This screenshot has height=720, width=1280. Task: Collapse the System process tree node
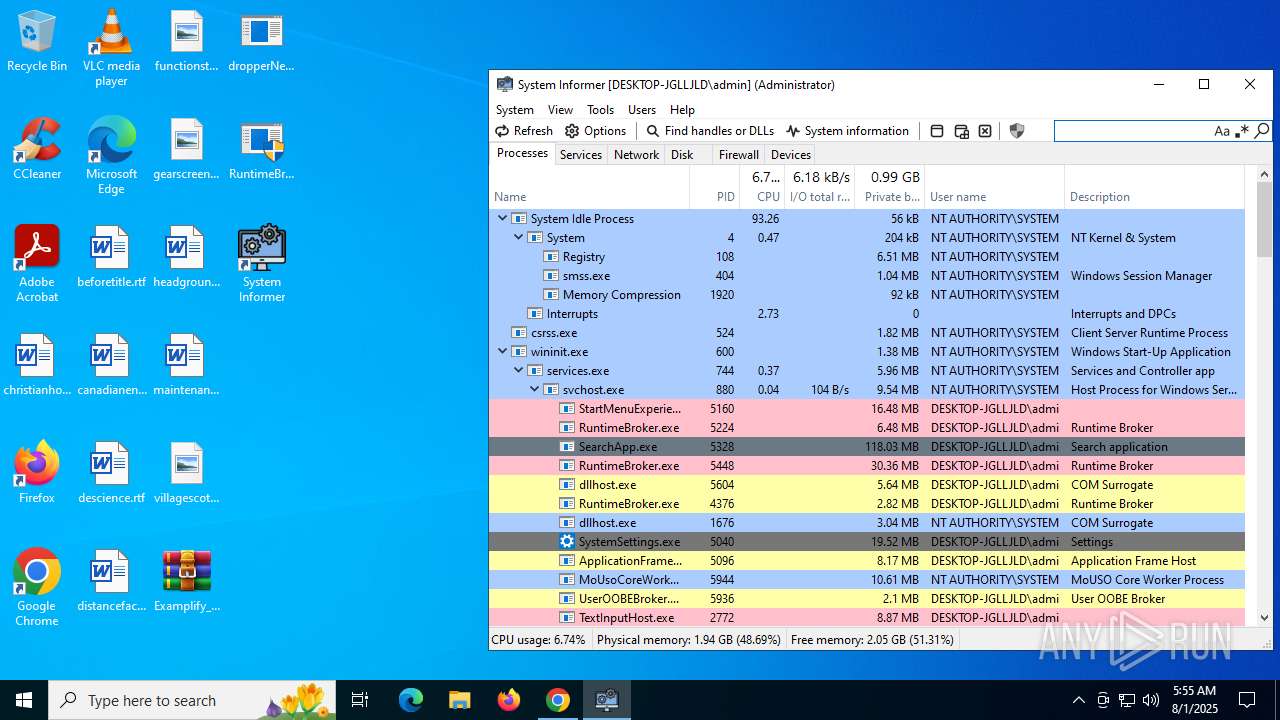[518, 237]
